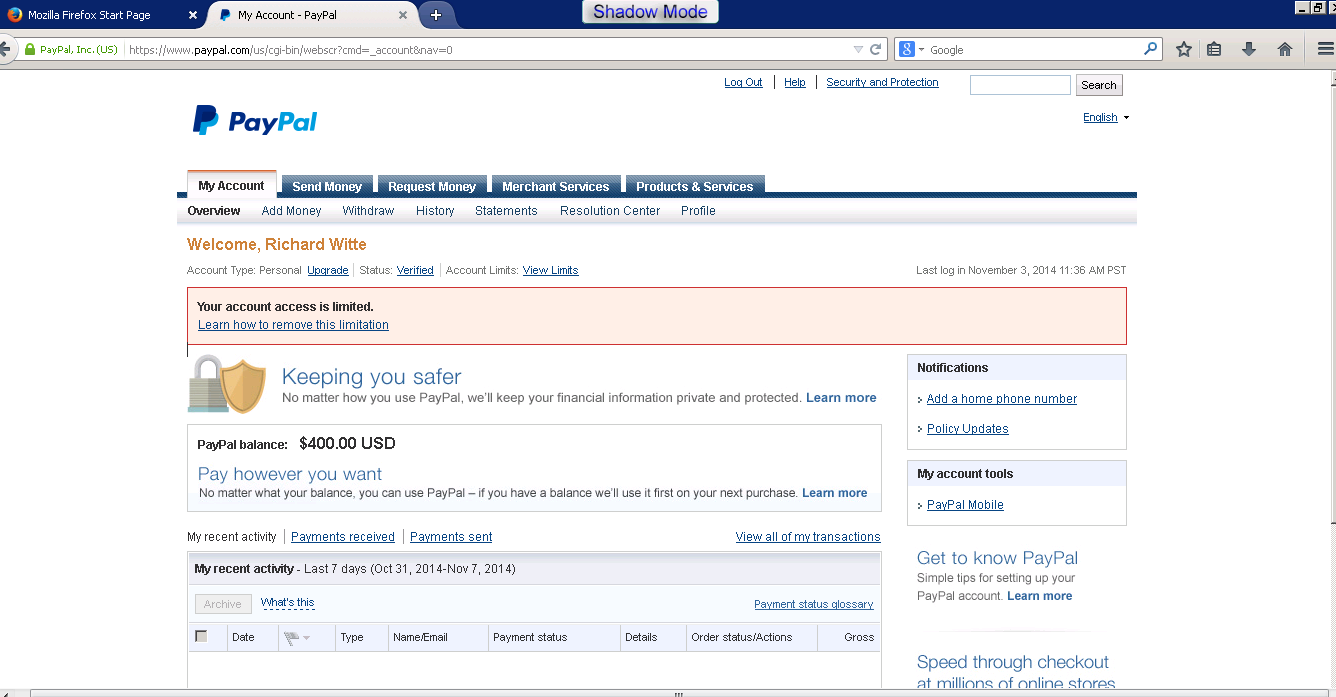
Task: Click the Gross column header
Action: click(x=859, y=637)
